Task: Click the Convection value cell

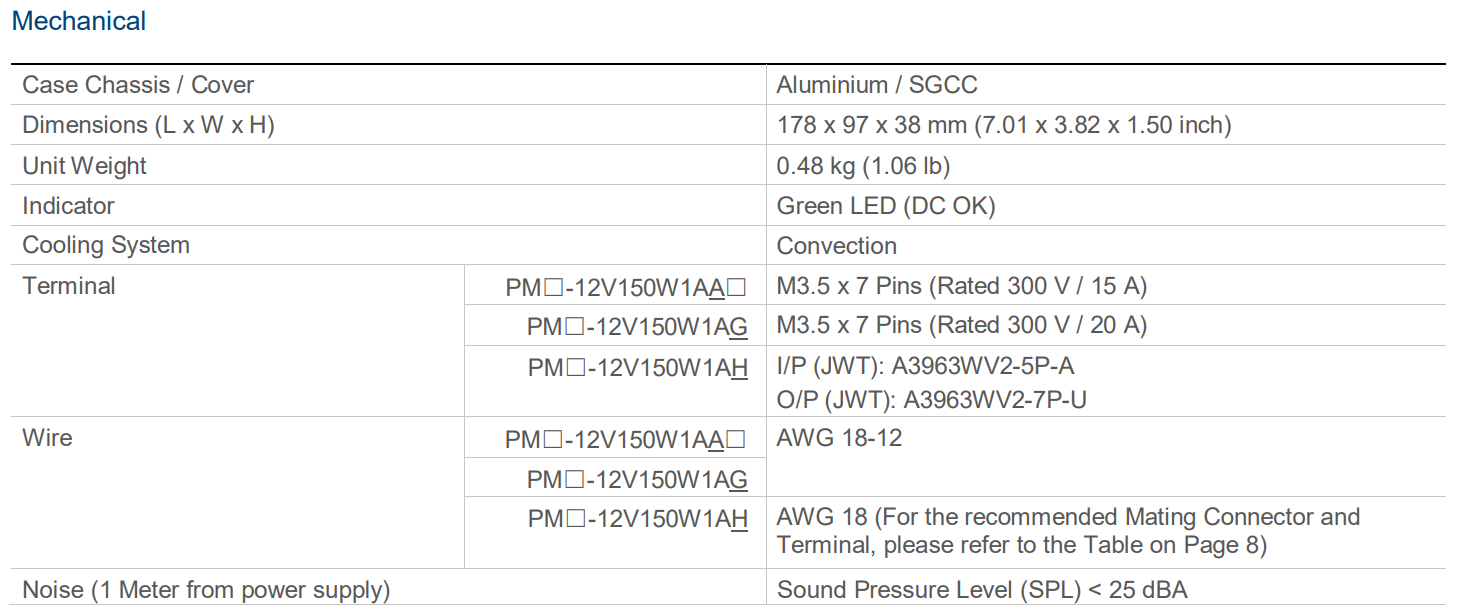Action: click(x=836, y=245)
